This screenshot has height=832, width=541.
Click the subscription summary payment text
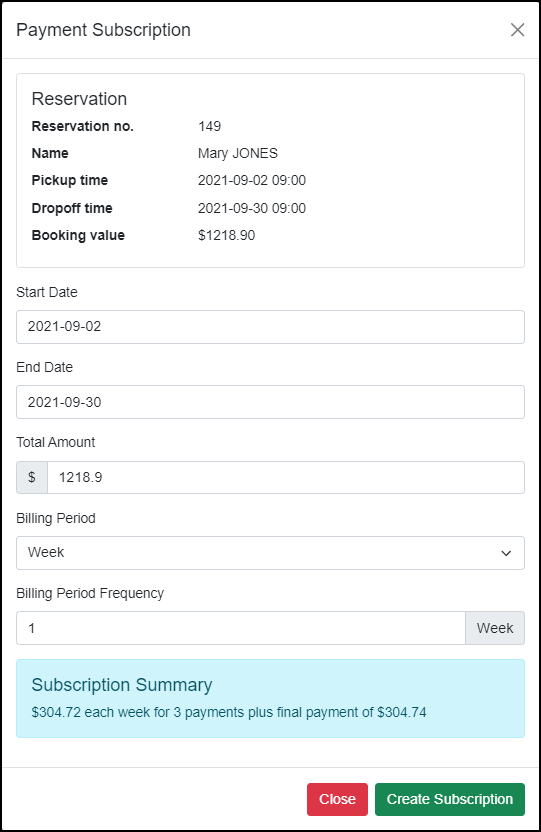[229, 712]
